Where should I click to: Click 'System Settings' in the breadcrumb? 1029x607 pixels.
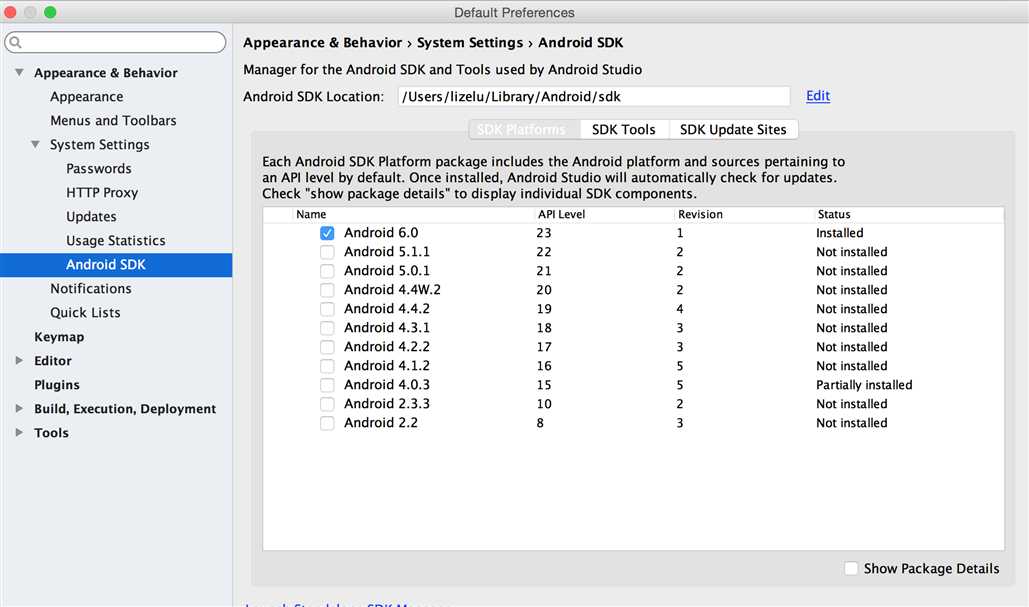pyautogui.click(x=470, y=43)
